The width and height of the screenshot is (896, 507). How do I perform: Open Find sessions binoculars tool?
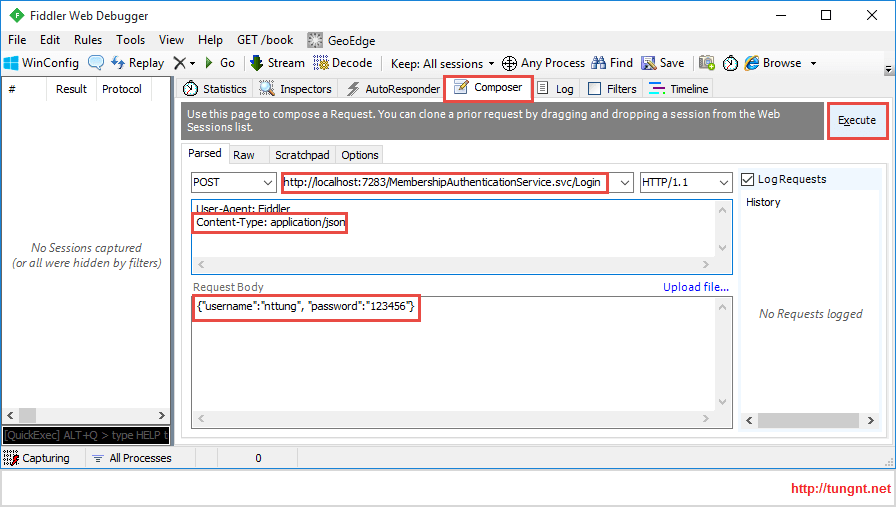pos(612,63)
